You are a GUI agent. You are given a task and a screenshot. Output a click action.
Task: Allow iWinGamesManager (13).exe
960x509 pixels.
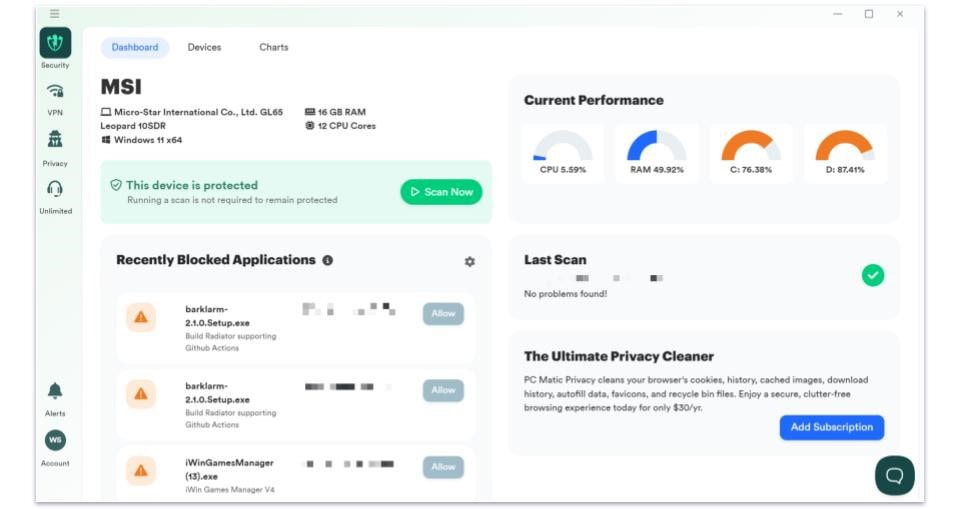(443, 467)
